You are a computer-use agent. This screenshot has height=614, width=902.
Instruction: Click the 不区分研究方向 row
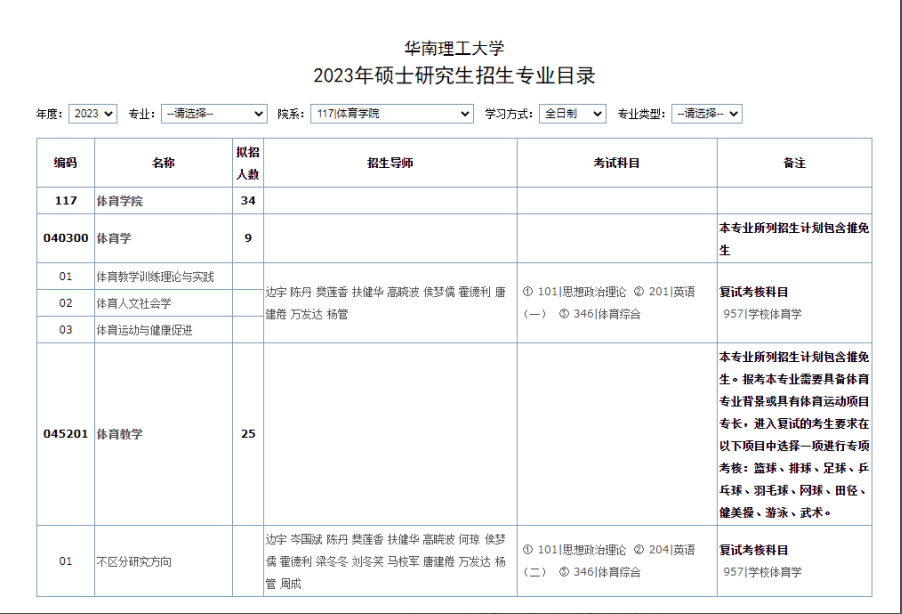pyautogui.click(x=163, y=561)
